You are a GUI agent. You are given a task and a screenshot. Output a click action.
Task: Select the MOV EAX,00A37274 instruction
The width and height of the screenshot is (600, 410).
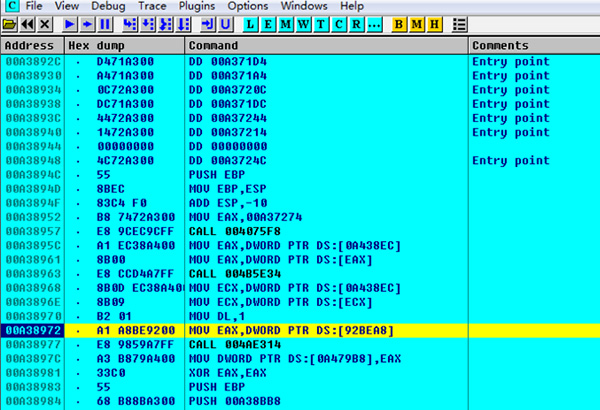[x=245, y=217]
